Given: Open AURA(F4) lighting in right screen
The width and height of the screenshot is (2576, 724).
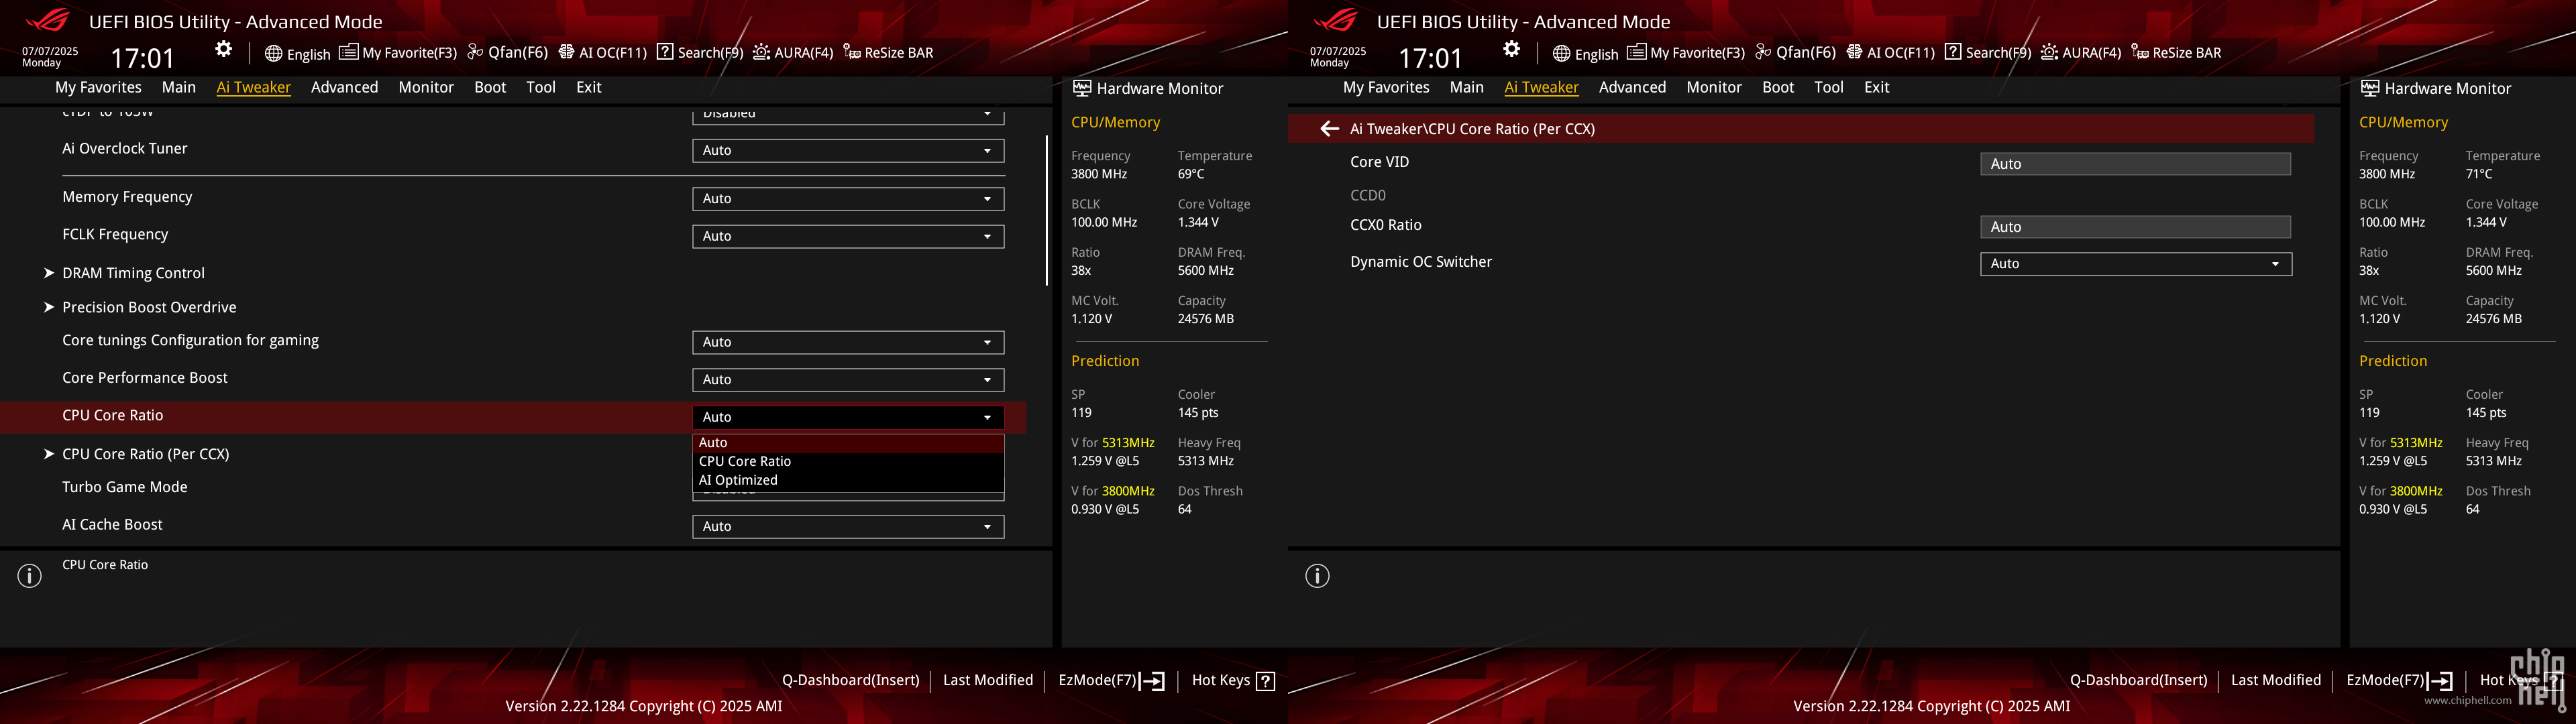Looking at the screenshot, I should pos(2081,53).
